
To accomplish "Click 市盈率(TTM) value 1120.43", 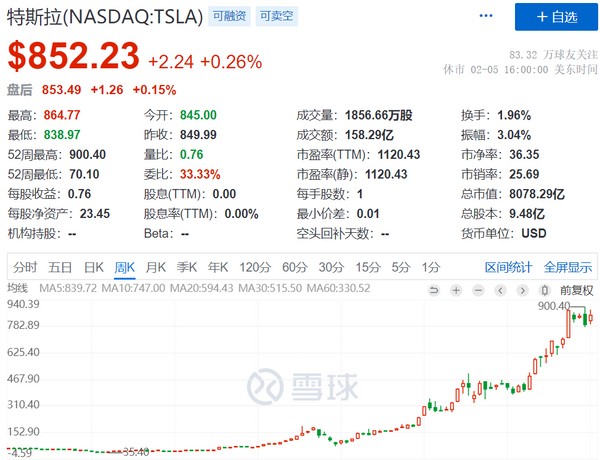I will coord(399,155).
